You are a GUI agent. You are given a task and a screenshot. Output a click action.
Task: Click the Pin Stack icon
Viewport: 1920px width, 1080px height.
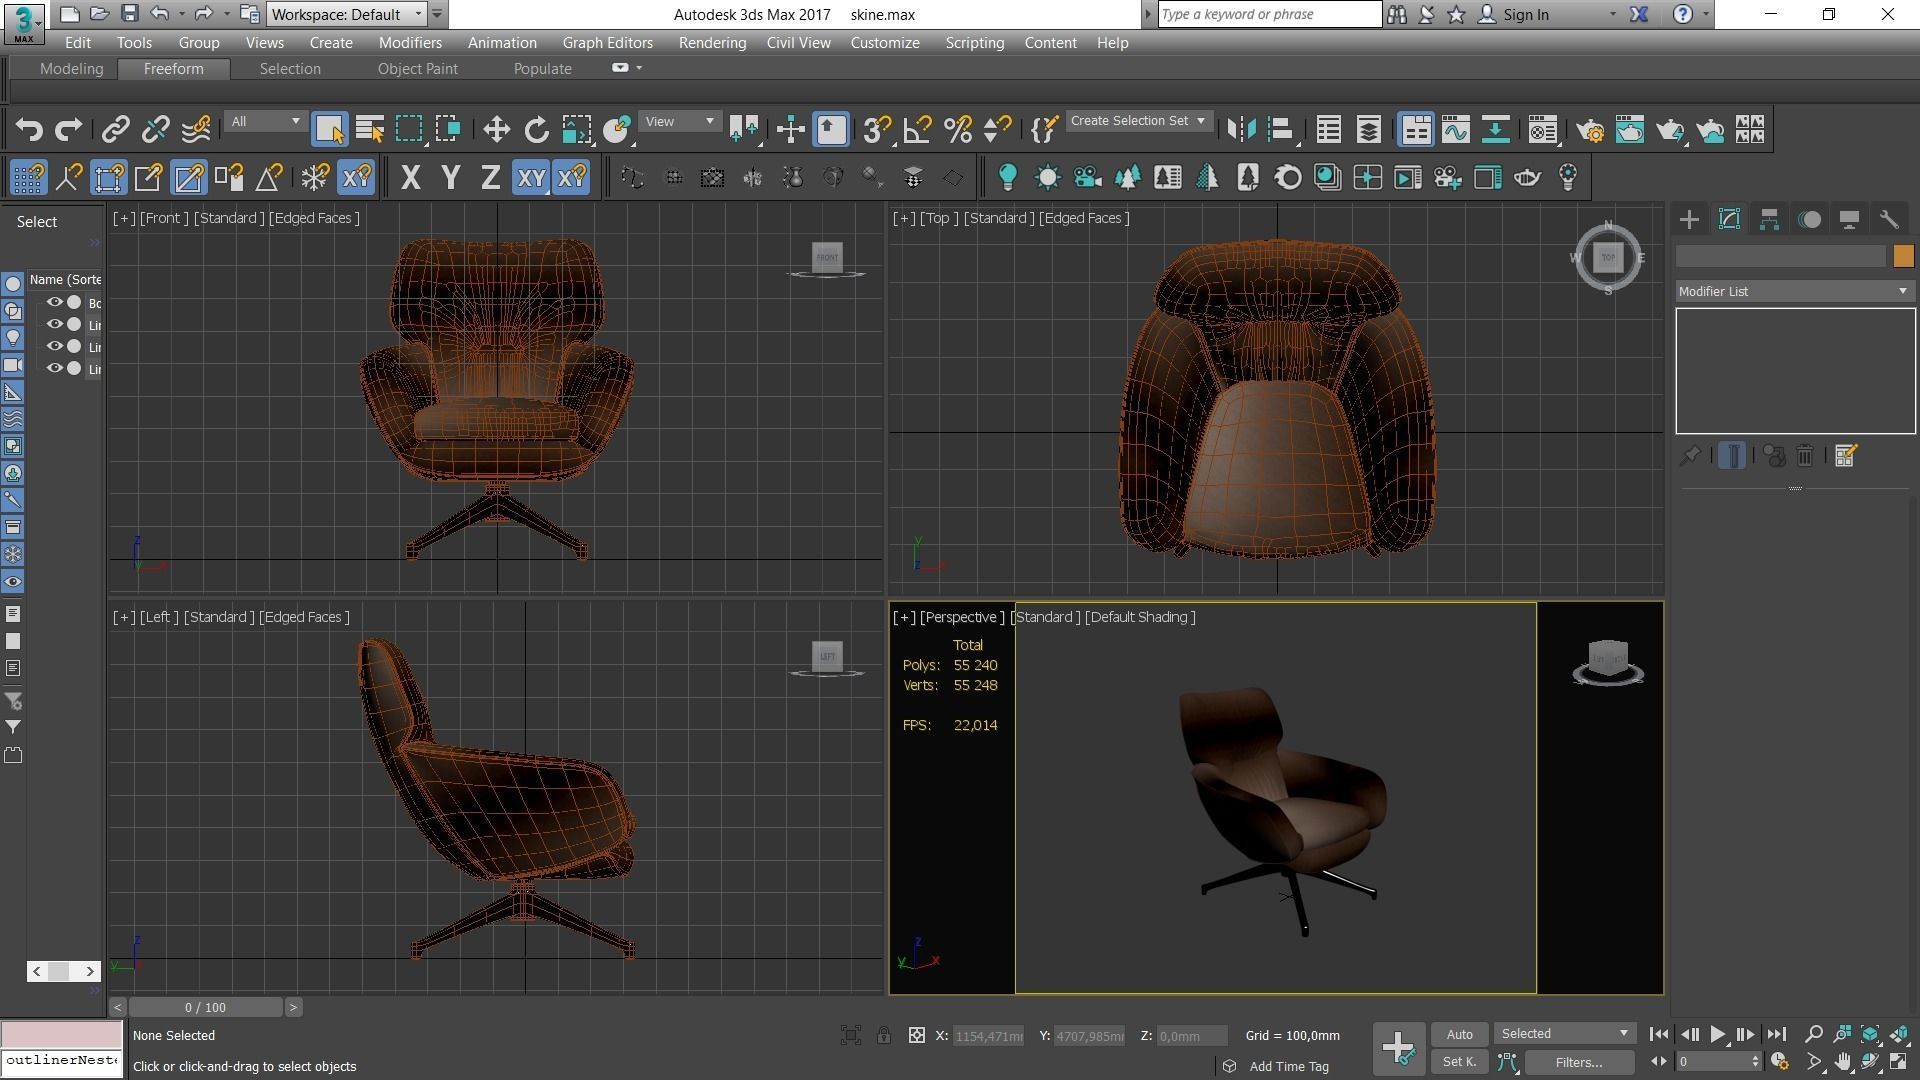tap(1690, 456)
